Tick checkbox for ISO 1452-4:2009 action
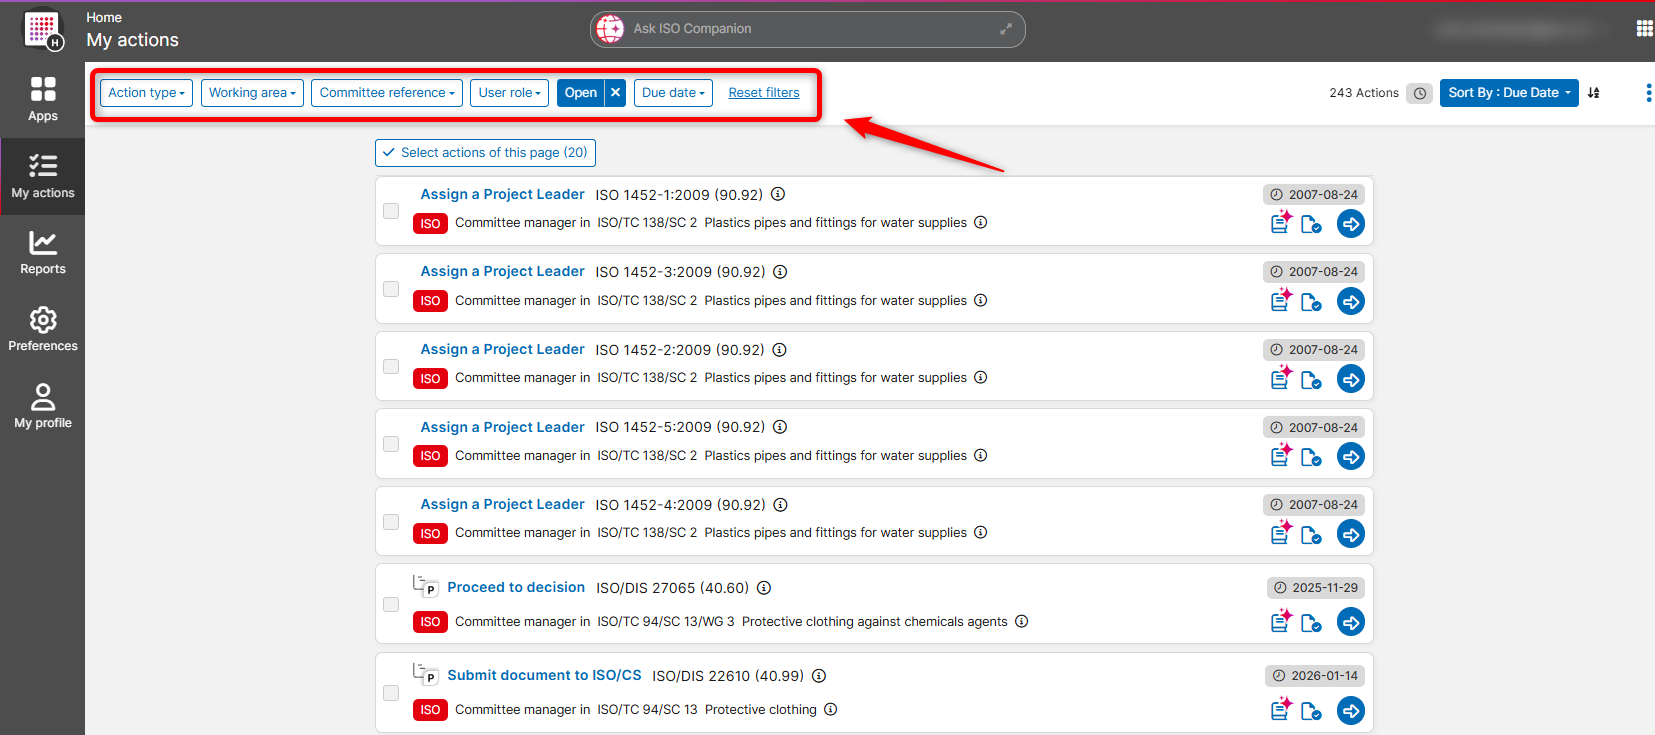Image resolution: width=1655 pixels, height=735 pixels. point(391,522)
